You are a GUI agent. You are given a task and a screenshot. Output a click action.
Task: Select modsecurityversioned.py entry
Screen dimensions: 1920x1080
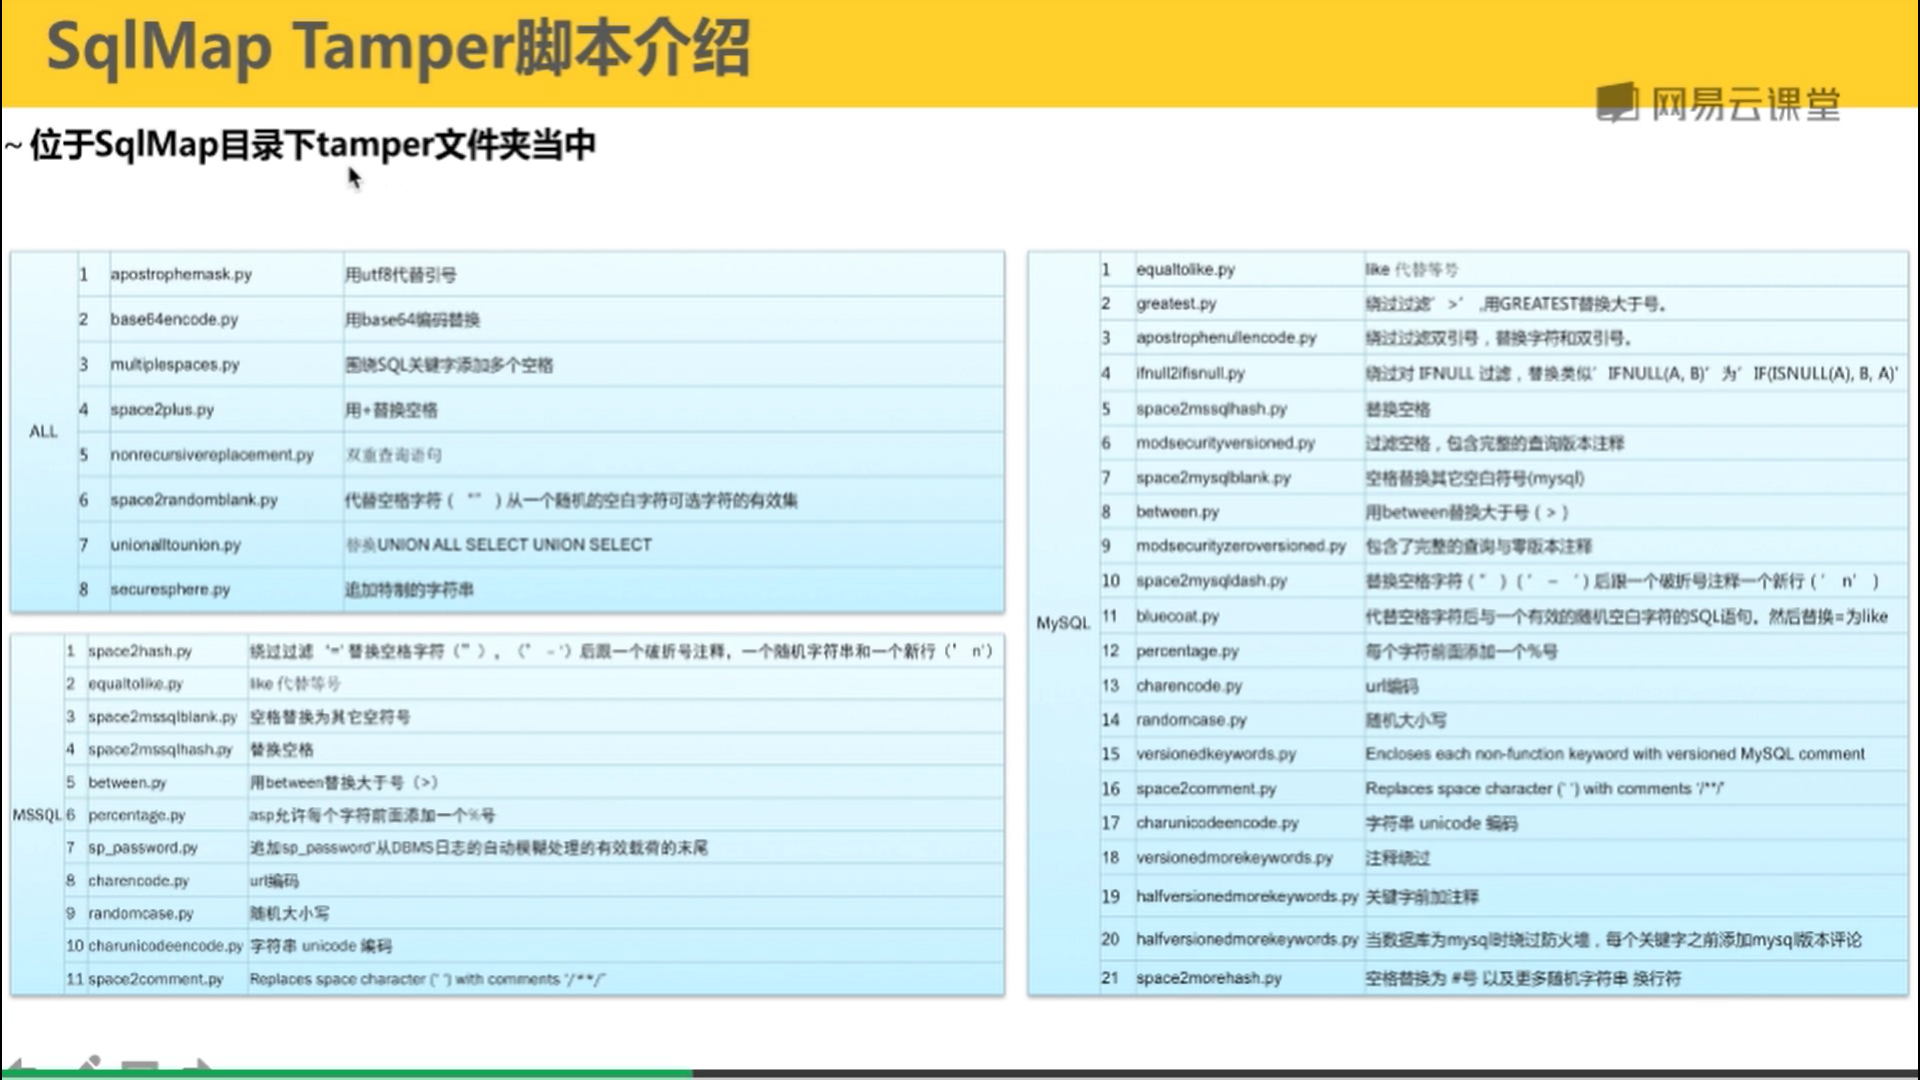point(1226,442)
